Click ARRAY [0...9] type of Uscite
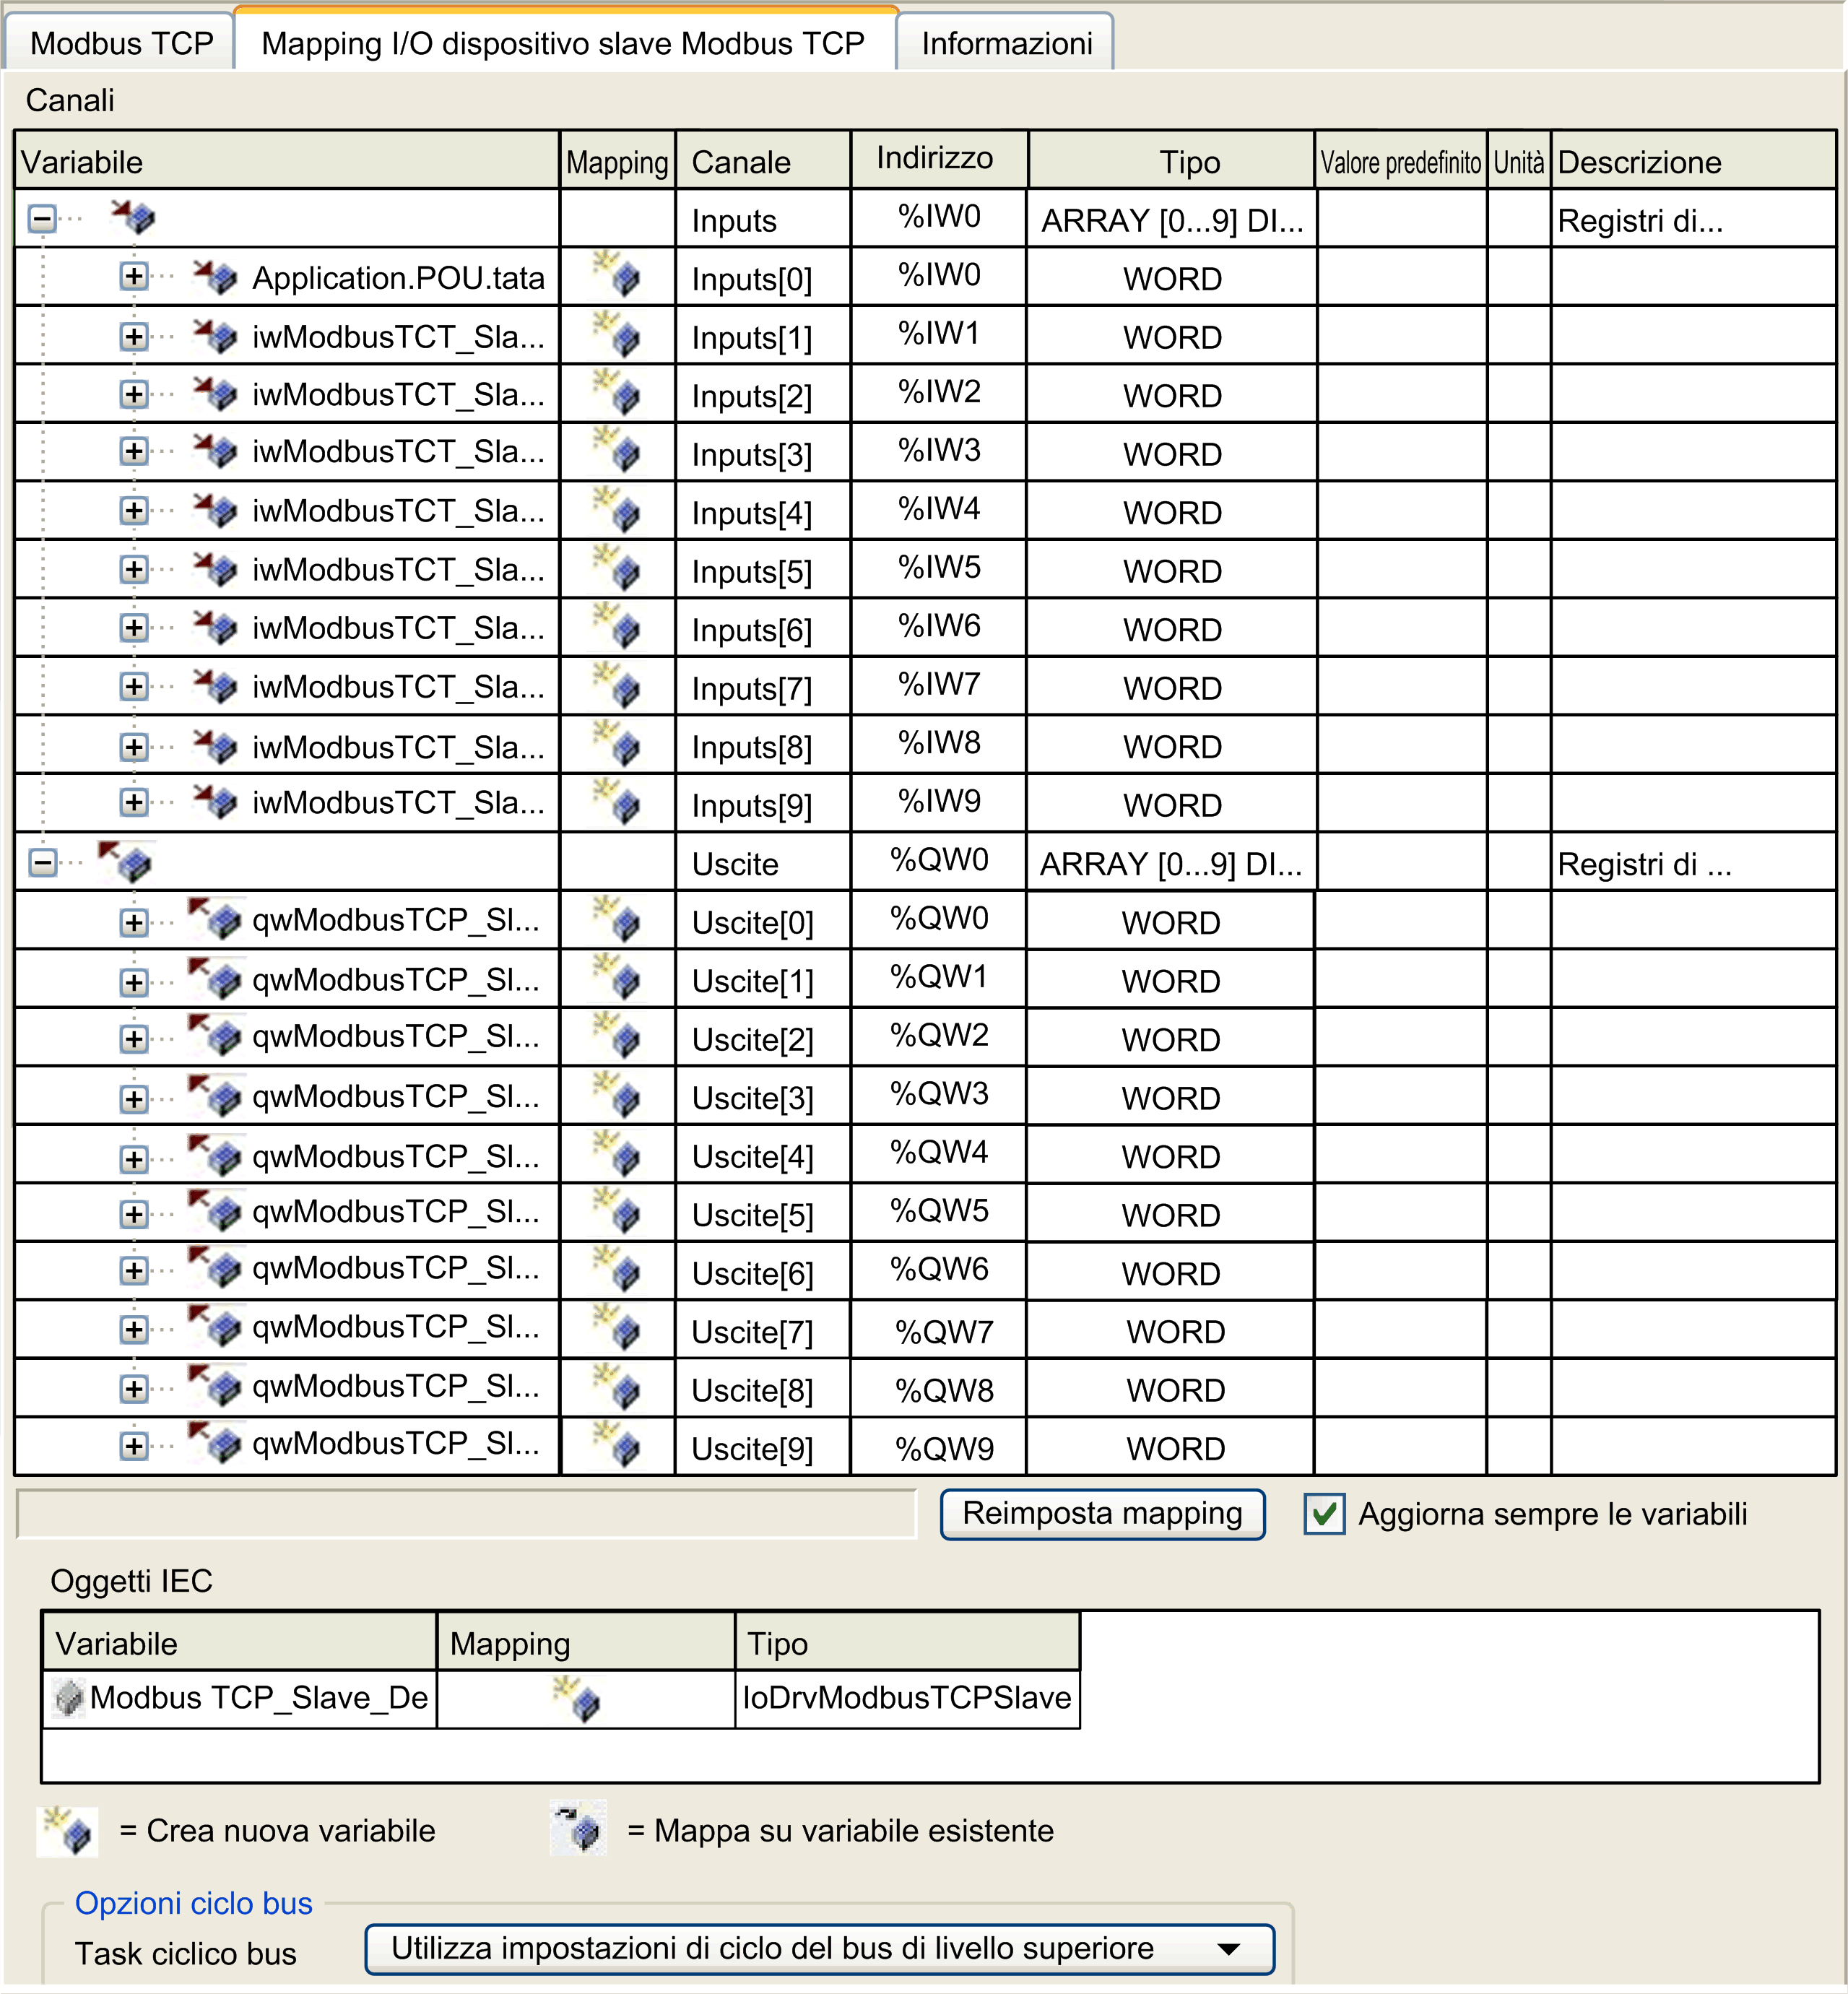Viewport: 1848px width, 1994px height. (x=1171, y=863)
